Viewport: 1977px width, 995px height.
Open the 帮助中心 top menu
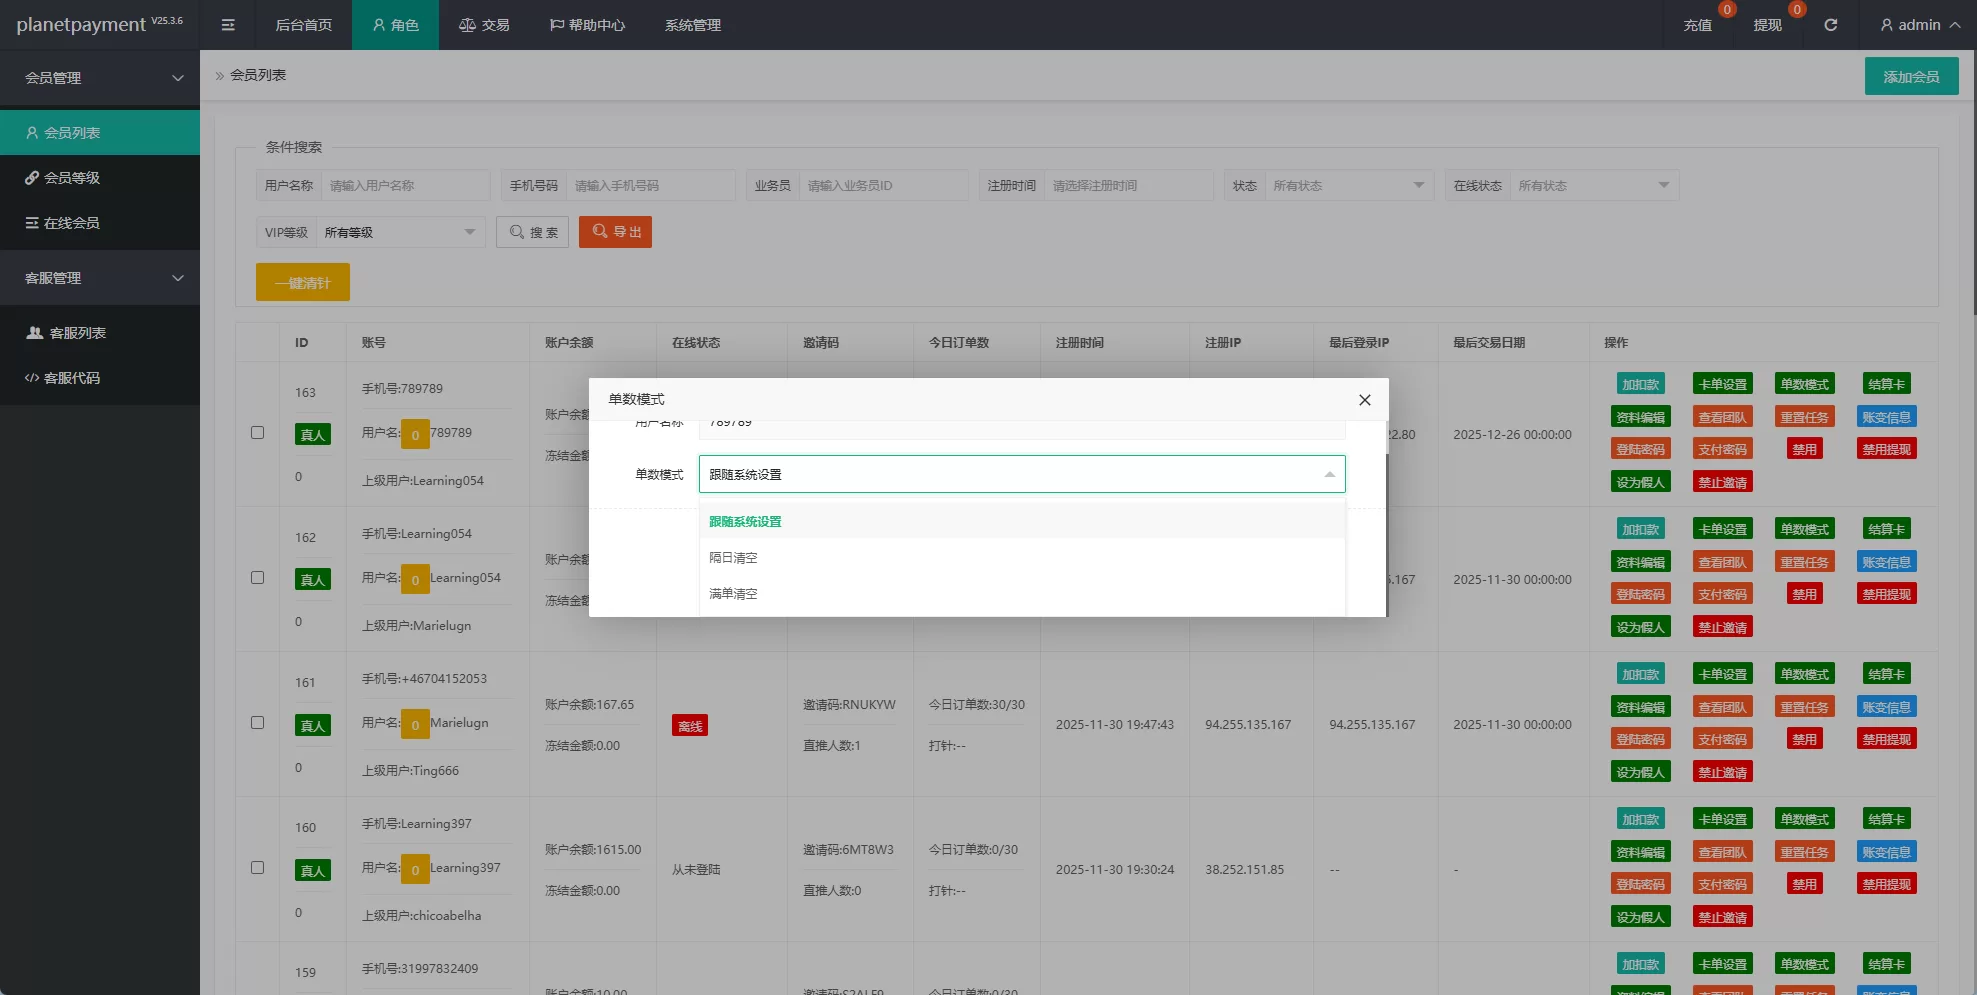pyautogui.click(x=587, y=25)
